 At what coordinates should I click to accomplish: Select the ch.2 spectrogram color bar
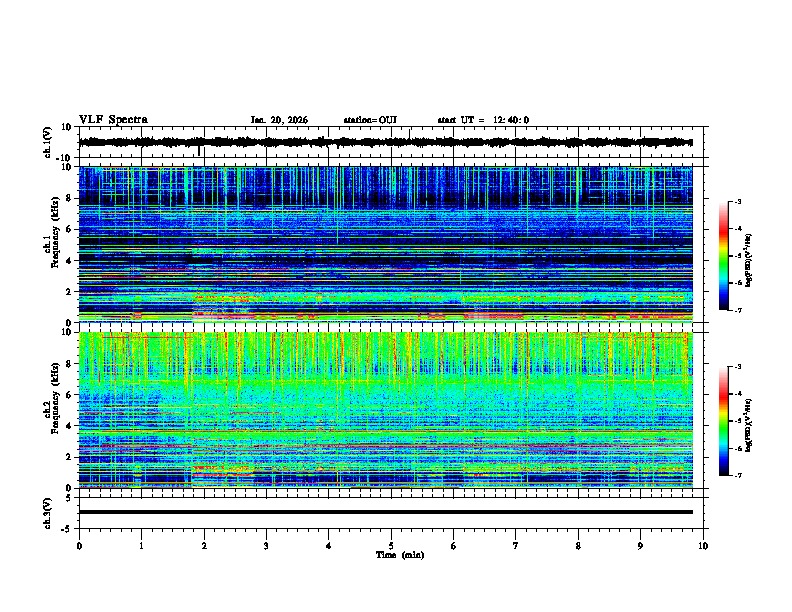723,421
